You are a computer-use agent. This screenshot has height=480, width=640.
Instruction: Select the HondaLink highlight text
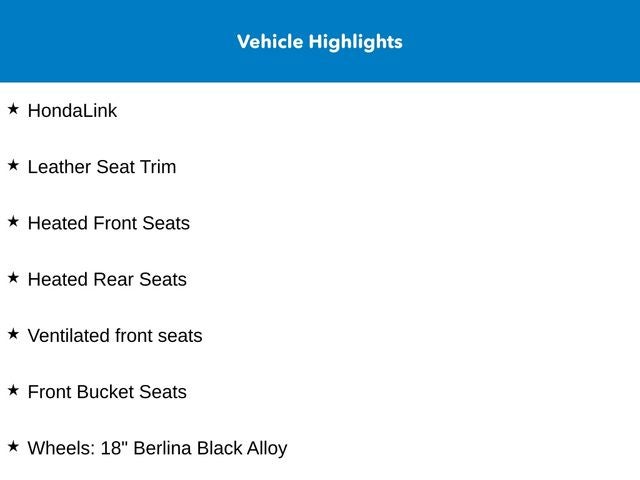pyautogui.click(x=72, y=111)
